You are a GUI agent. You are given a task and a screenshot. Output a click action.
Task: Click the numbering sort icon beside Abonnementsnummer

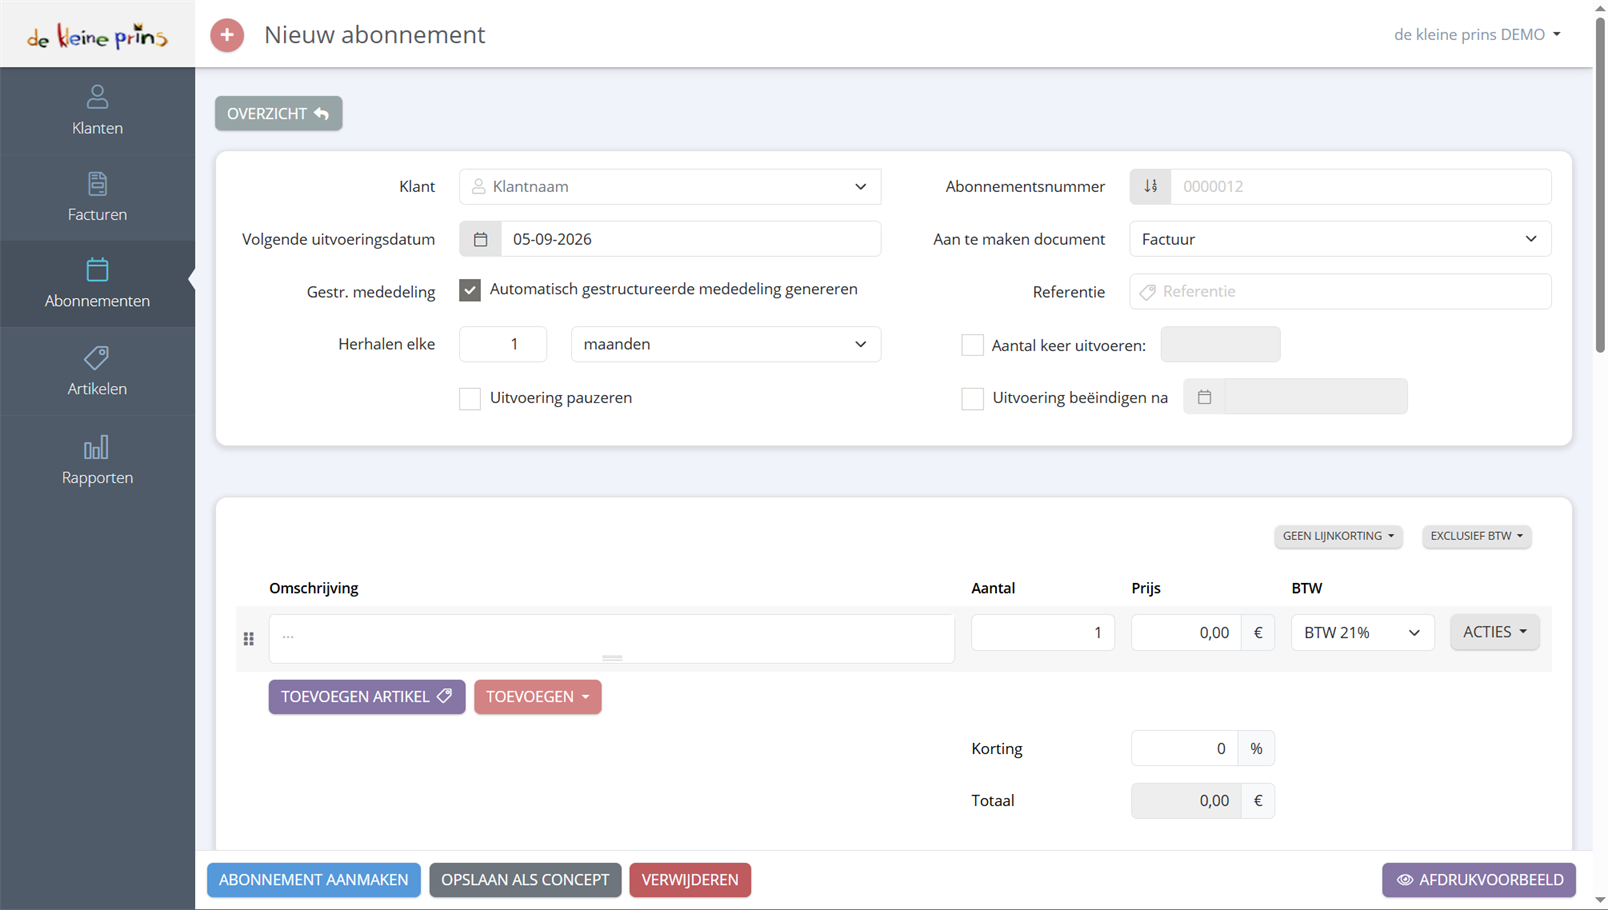click(1151, 186)
